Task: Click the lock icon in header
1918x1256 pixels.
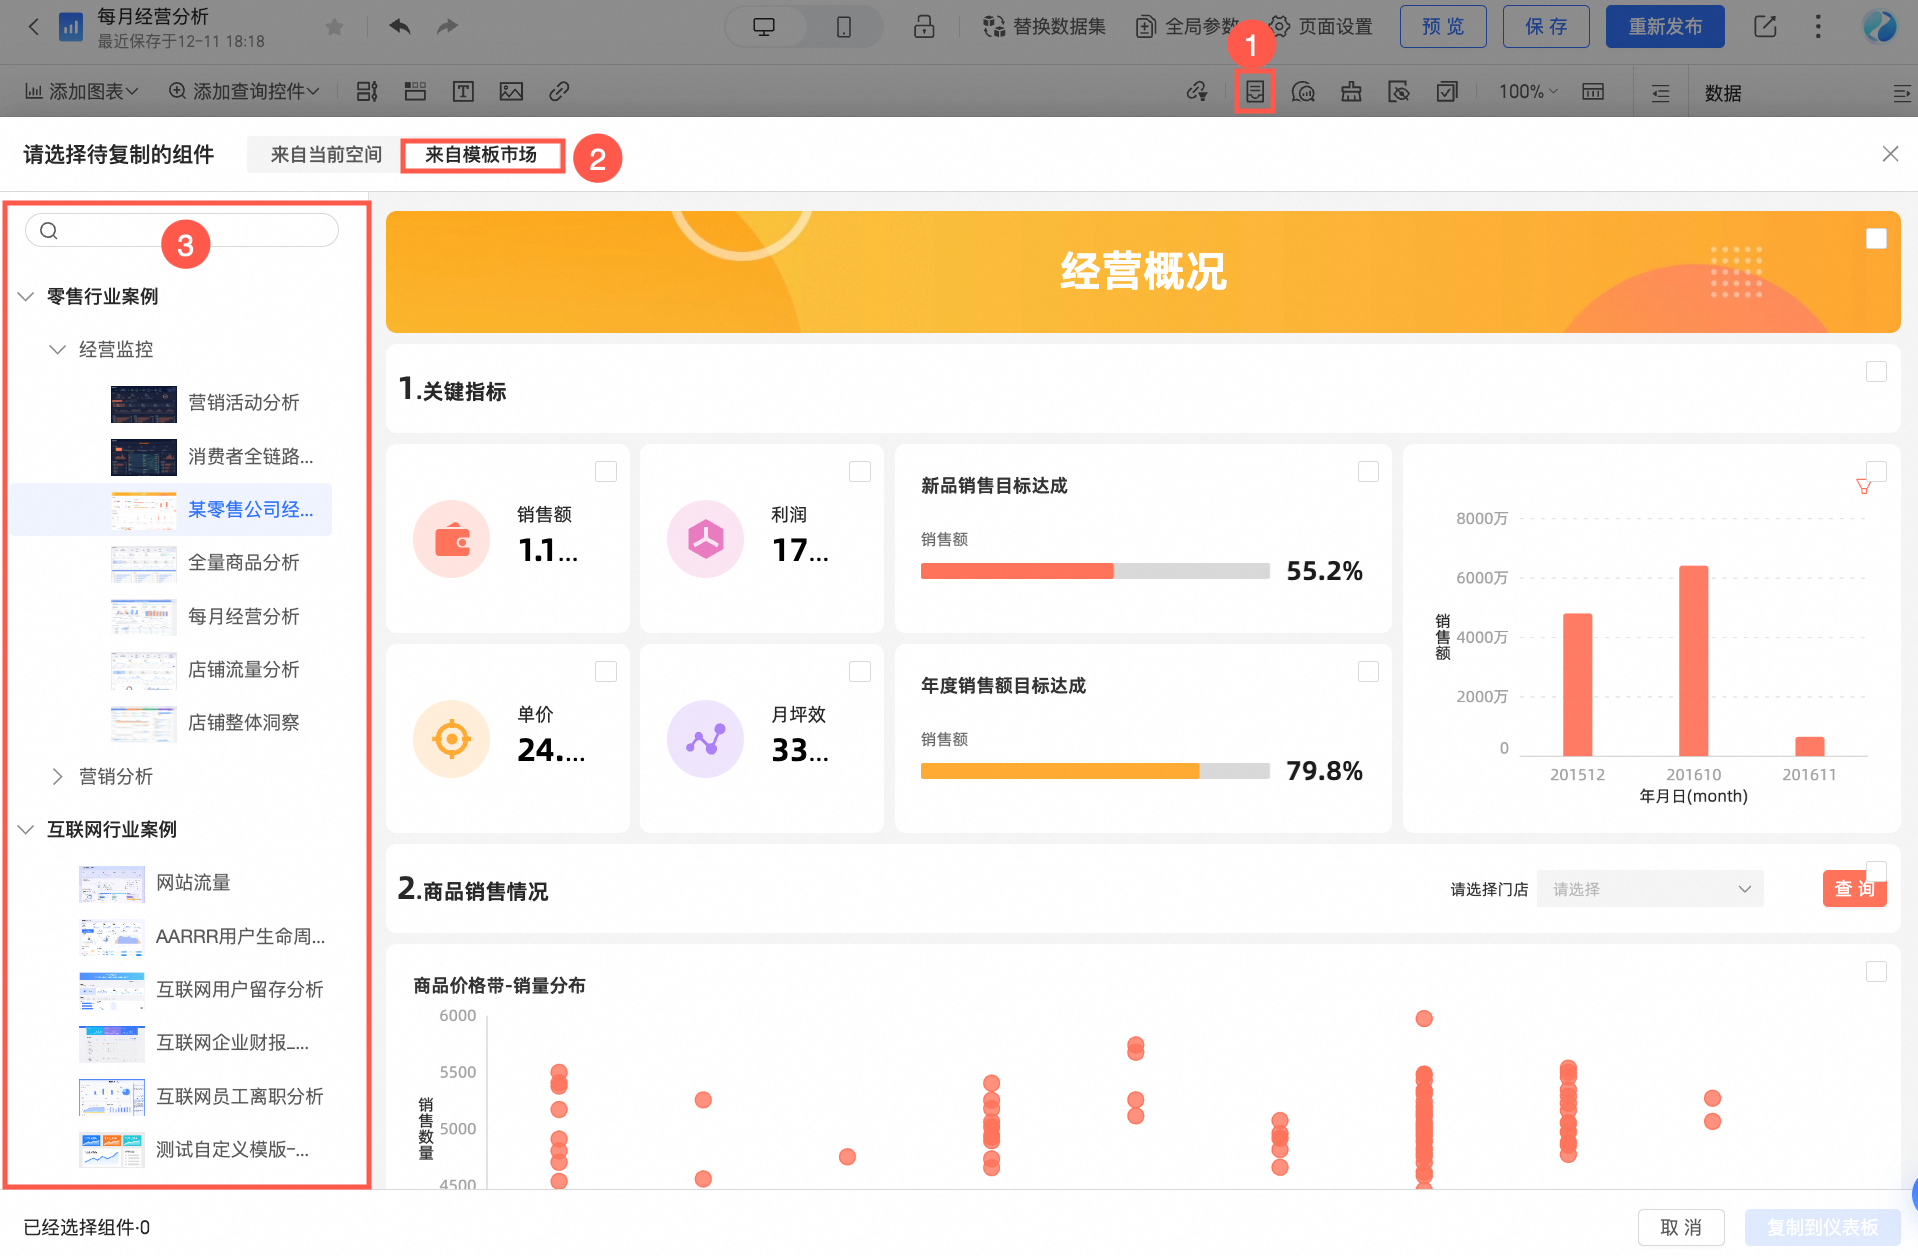Action: point(924,27)
